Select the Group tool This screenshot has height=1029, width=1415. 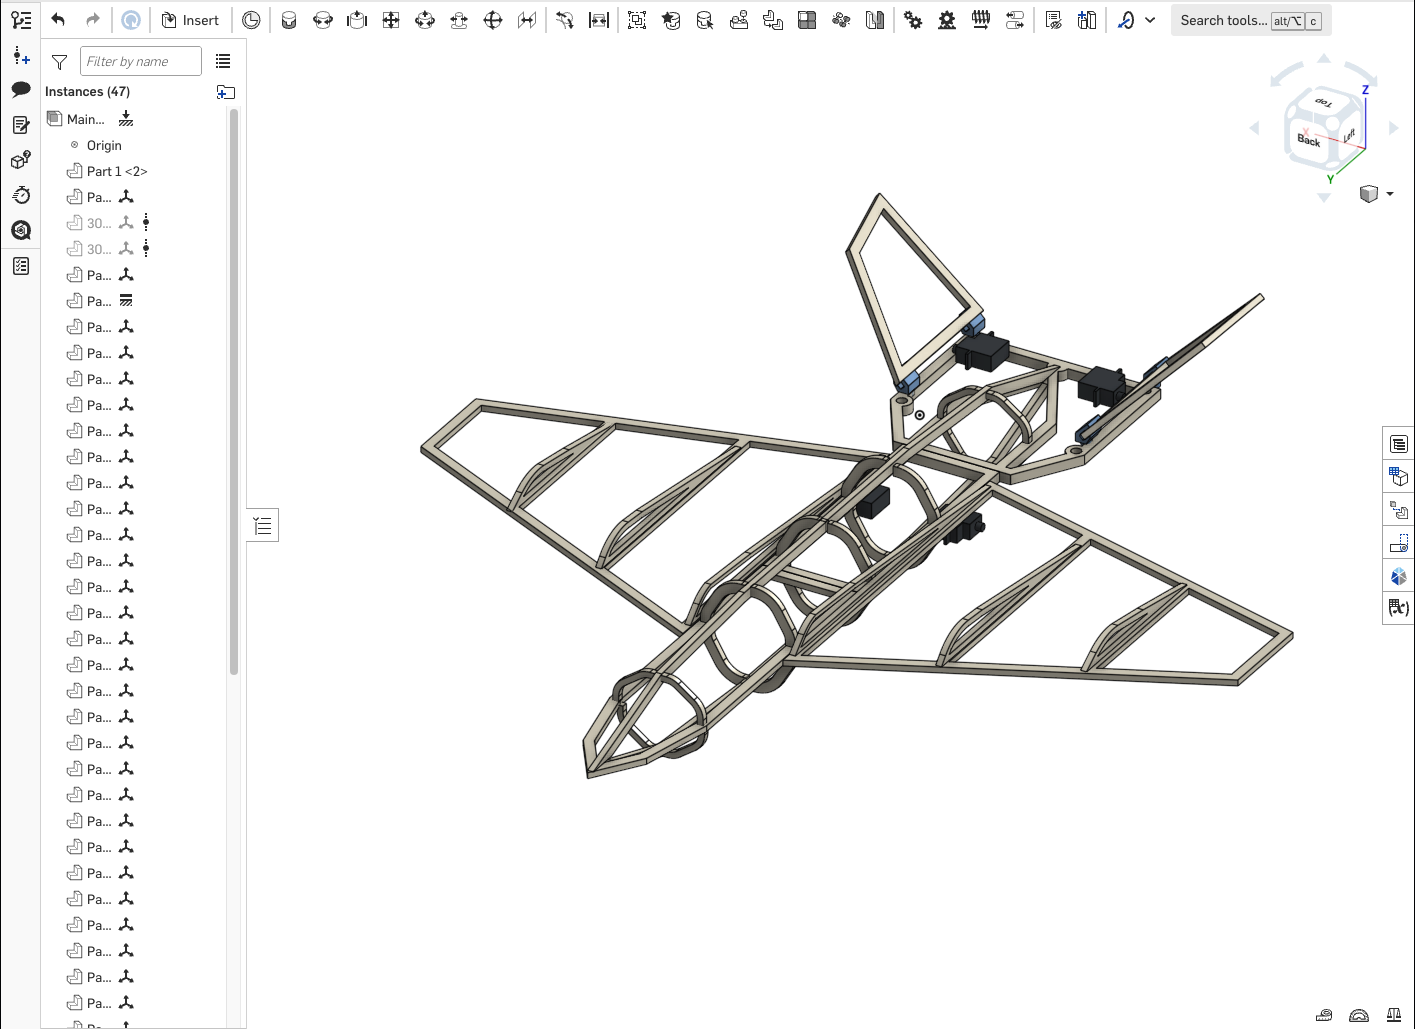point(637,20)
